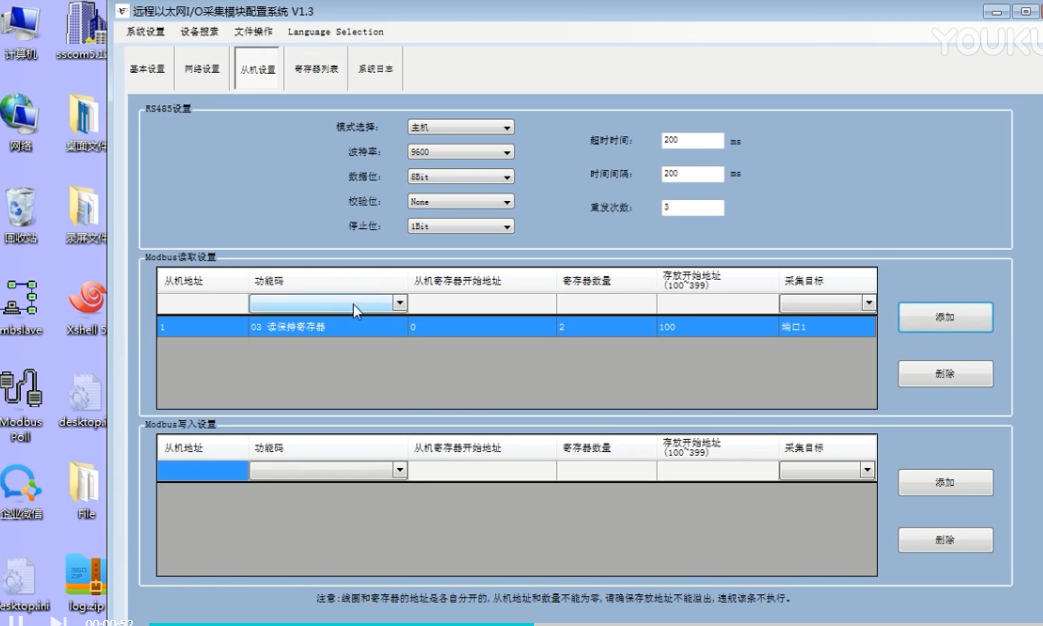Switch to the 寄存器列表 tab

(316, 70)
